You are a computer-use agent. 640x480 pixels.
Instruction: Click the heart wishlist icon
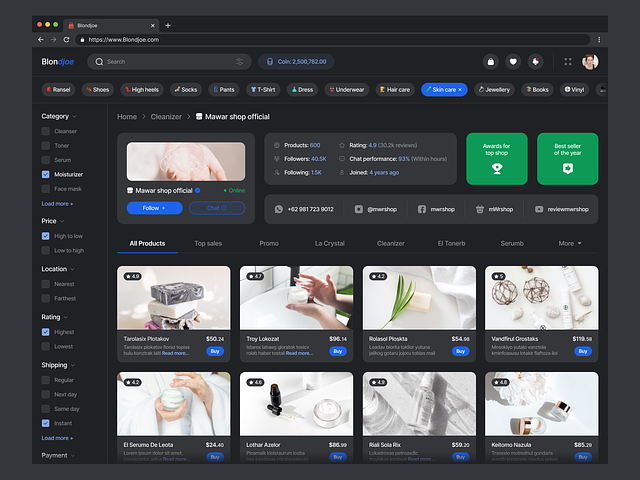(513, 61)
